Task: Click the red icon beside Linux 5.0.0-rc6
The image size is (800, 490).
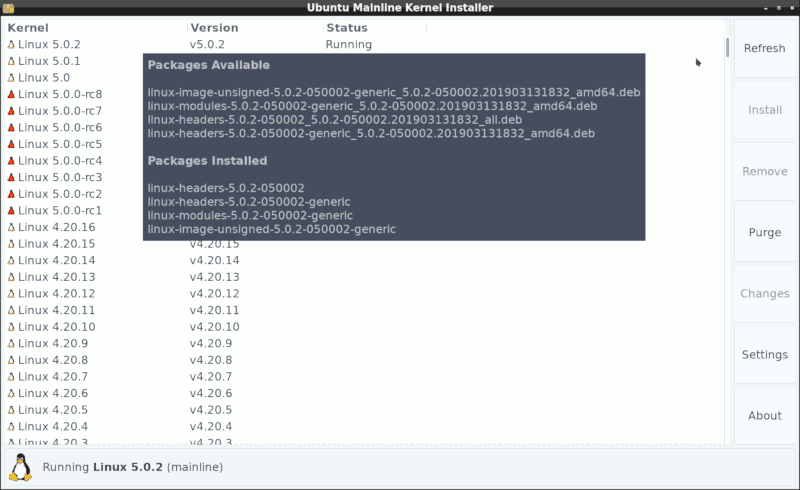Action: [x=11, y=128]
